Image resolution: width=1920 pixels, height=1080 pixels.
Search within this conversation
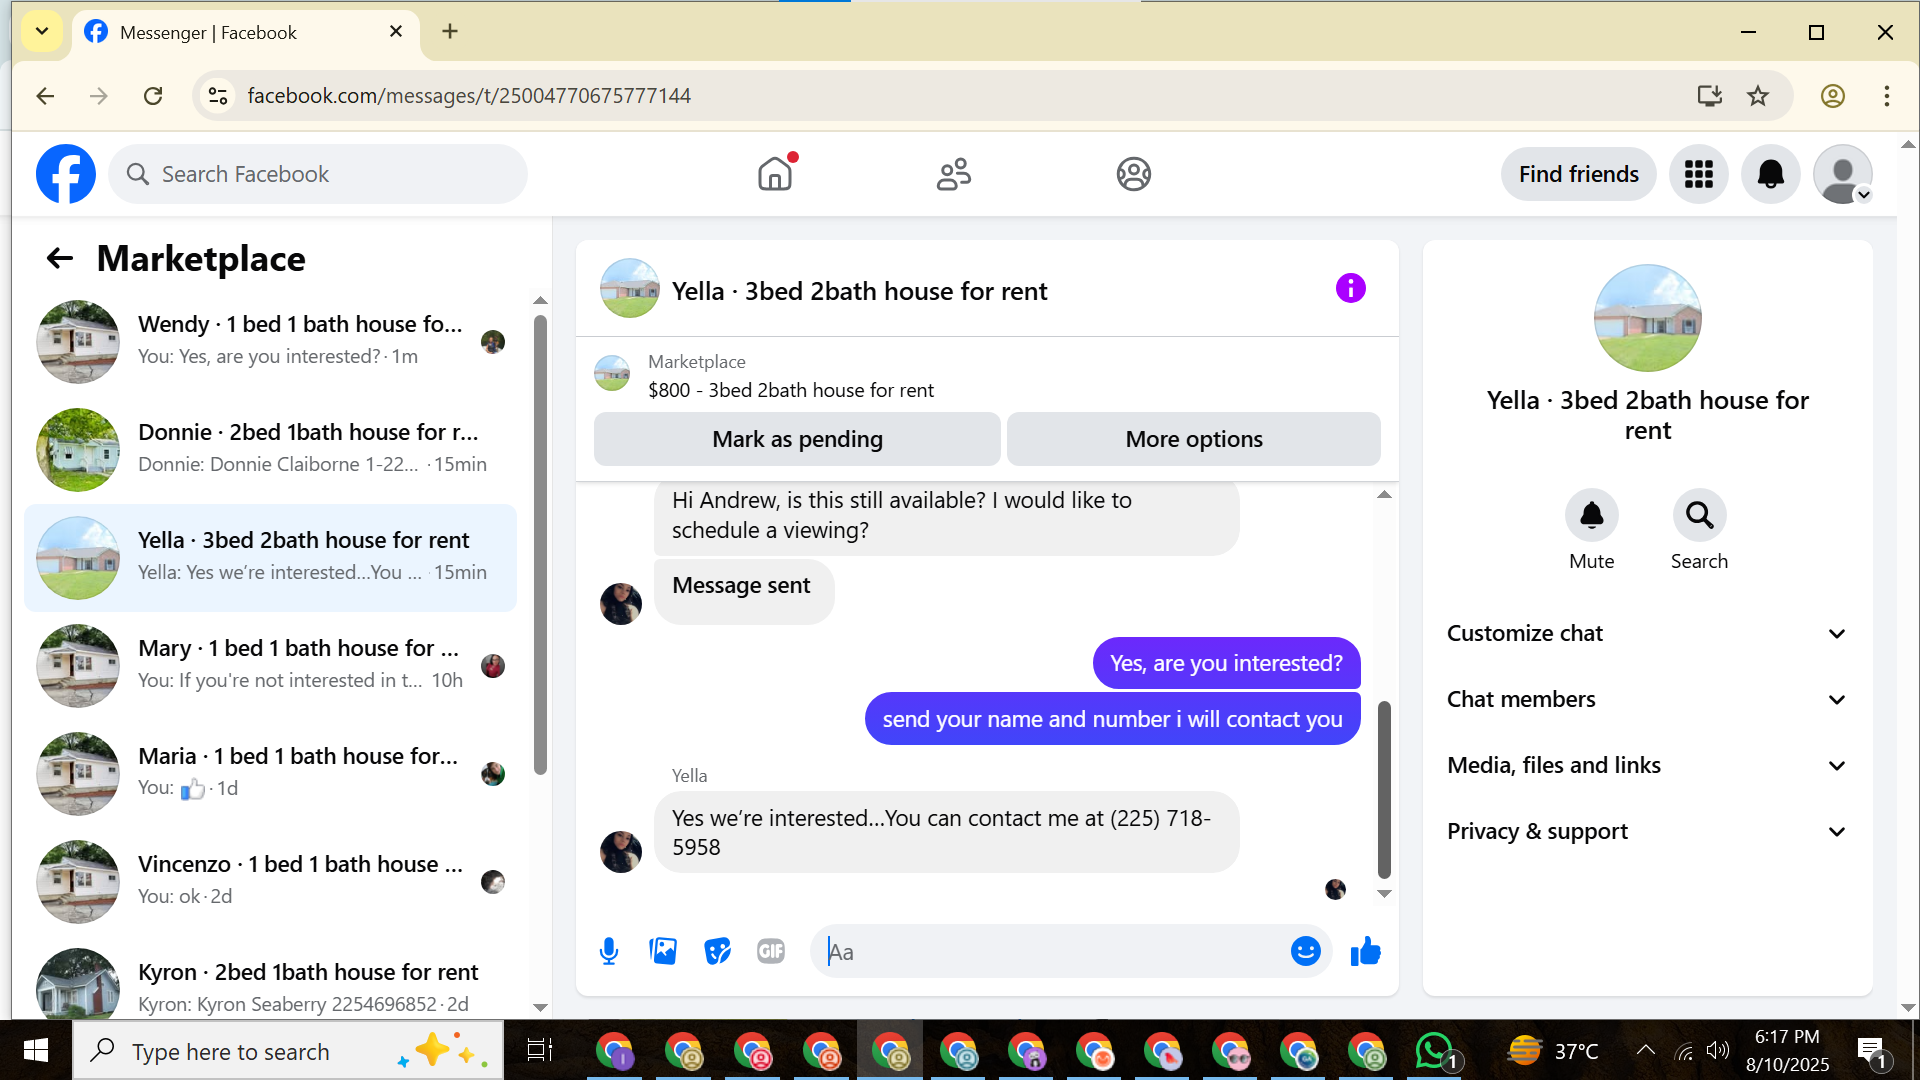click(x=1699, y=516)
